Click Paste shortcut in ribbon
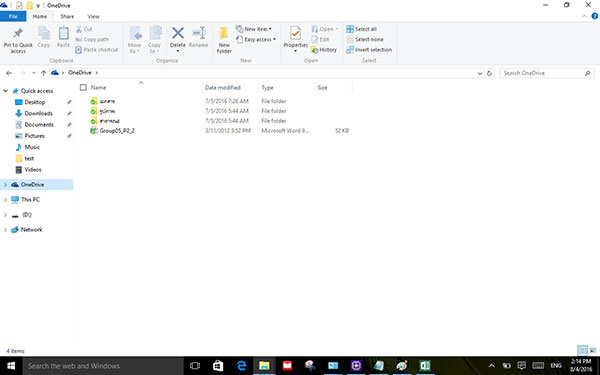Viewport: 600px width, 375px height. [97, 50]
